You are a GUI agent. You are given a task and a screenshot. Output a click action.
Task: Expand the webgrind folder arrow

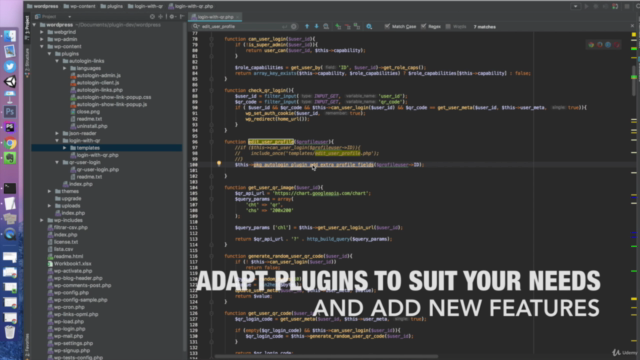(42, 32)
